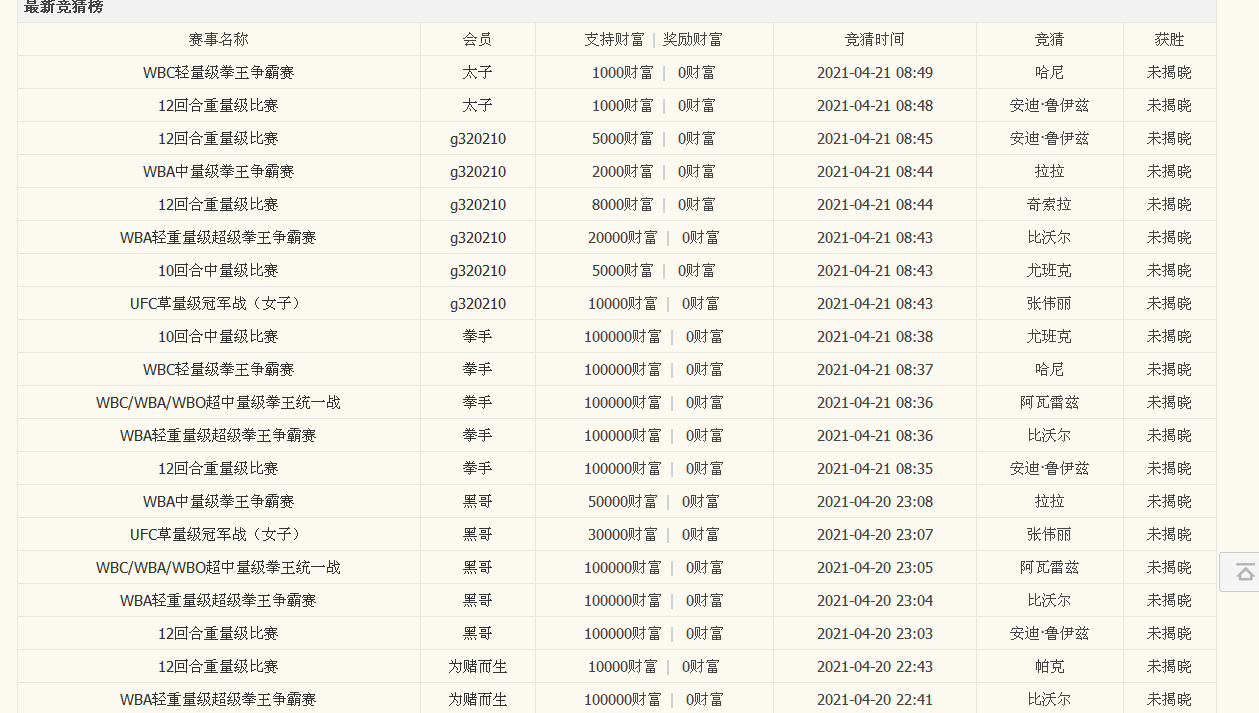1259x713 pixels.
Task: Click 太子 in the WBC轻量级拳王争霸赛 row
Action: point(477,72)
